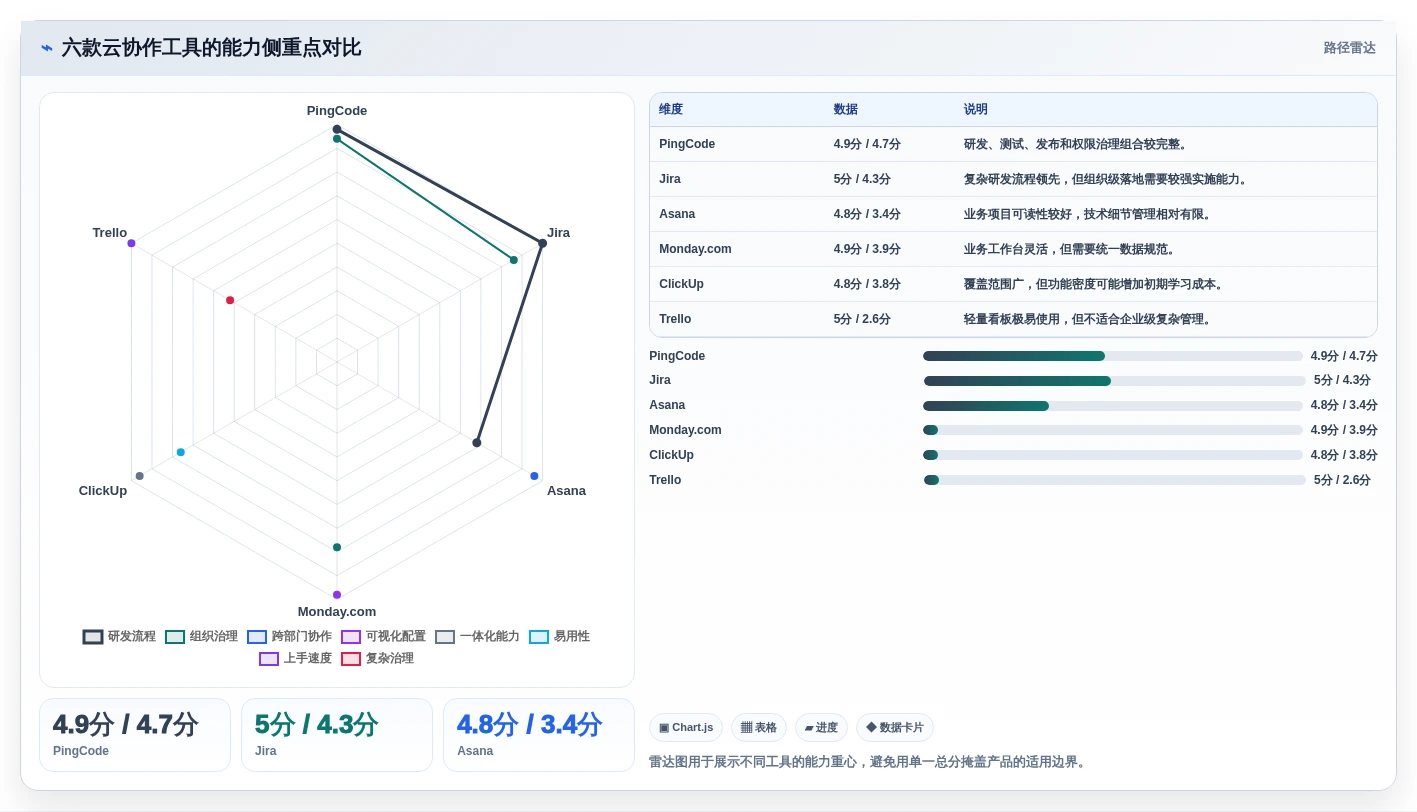Click the red data point on radar chart
This screenshot has height=812, width=1417.
click(230, 300)
